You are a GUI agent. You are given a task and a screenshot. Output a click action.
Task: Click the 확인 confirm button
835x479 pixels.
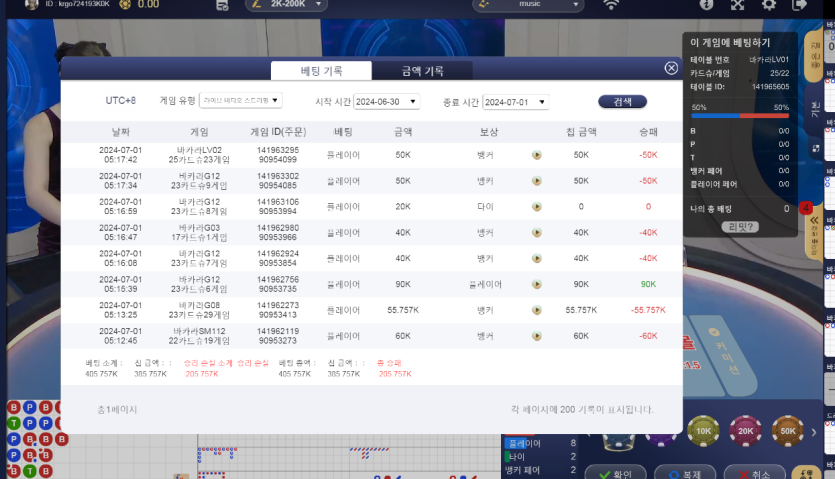[616, 473]
